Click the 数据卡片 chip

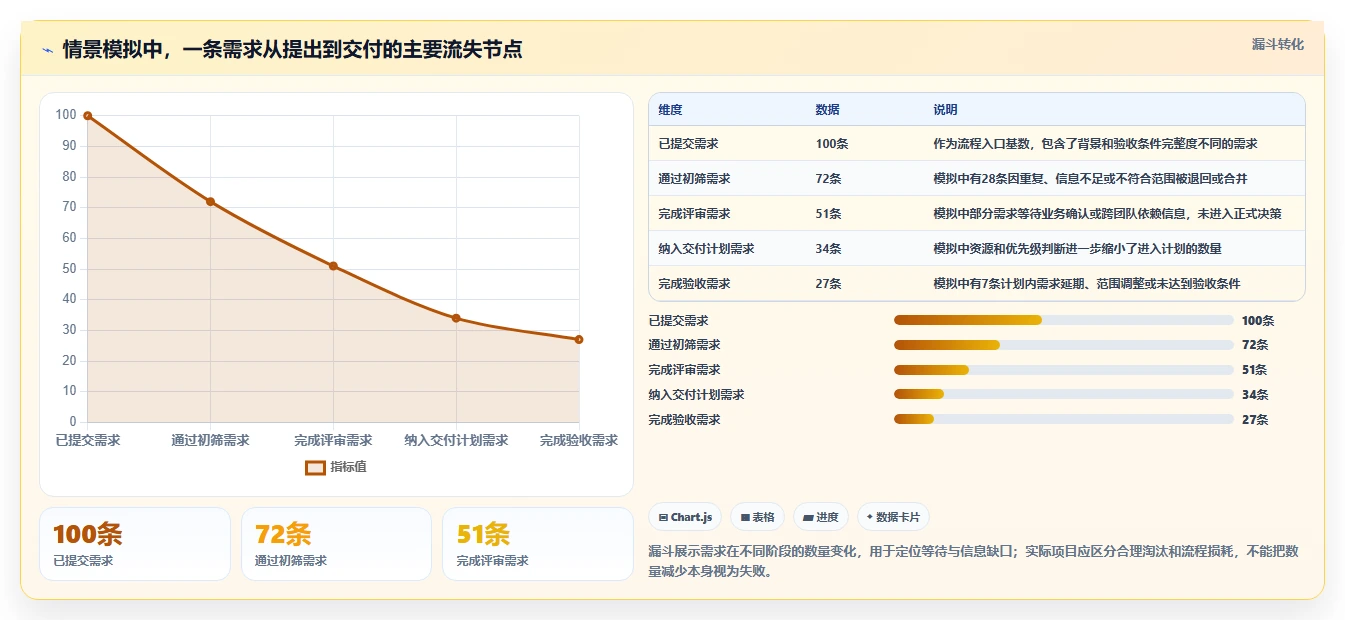coord(893,517)
